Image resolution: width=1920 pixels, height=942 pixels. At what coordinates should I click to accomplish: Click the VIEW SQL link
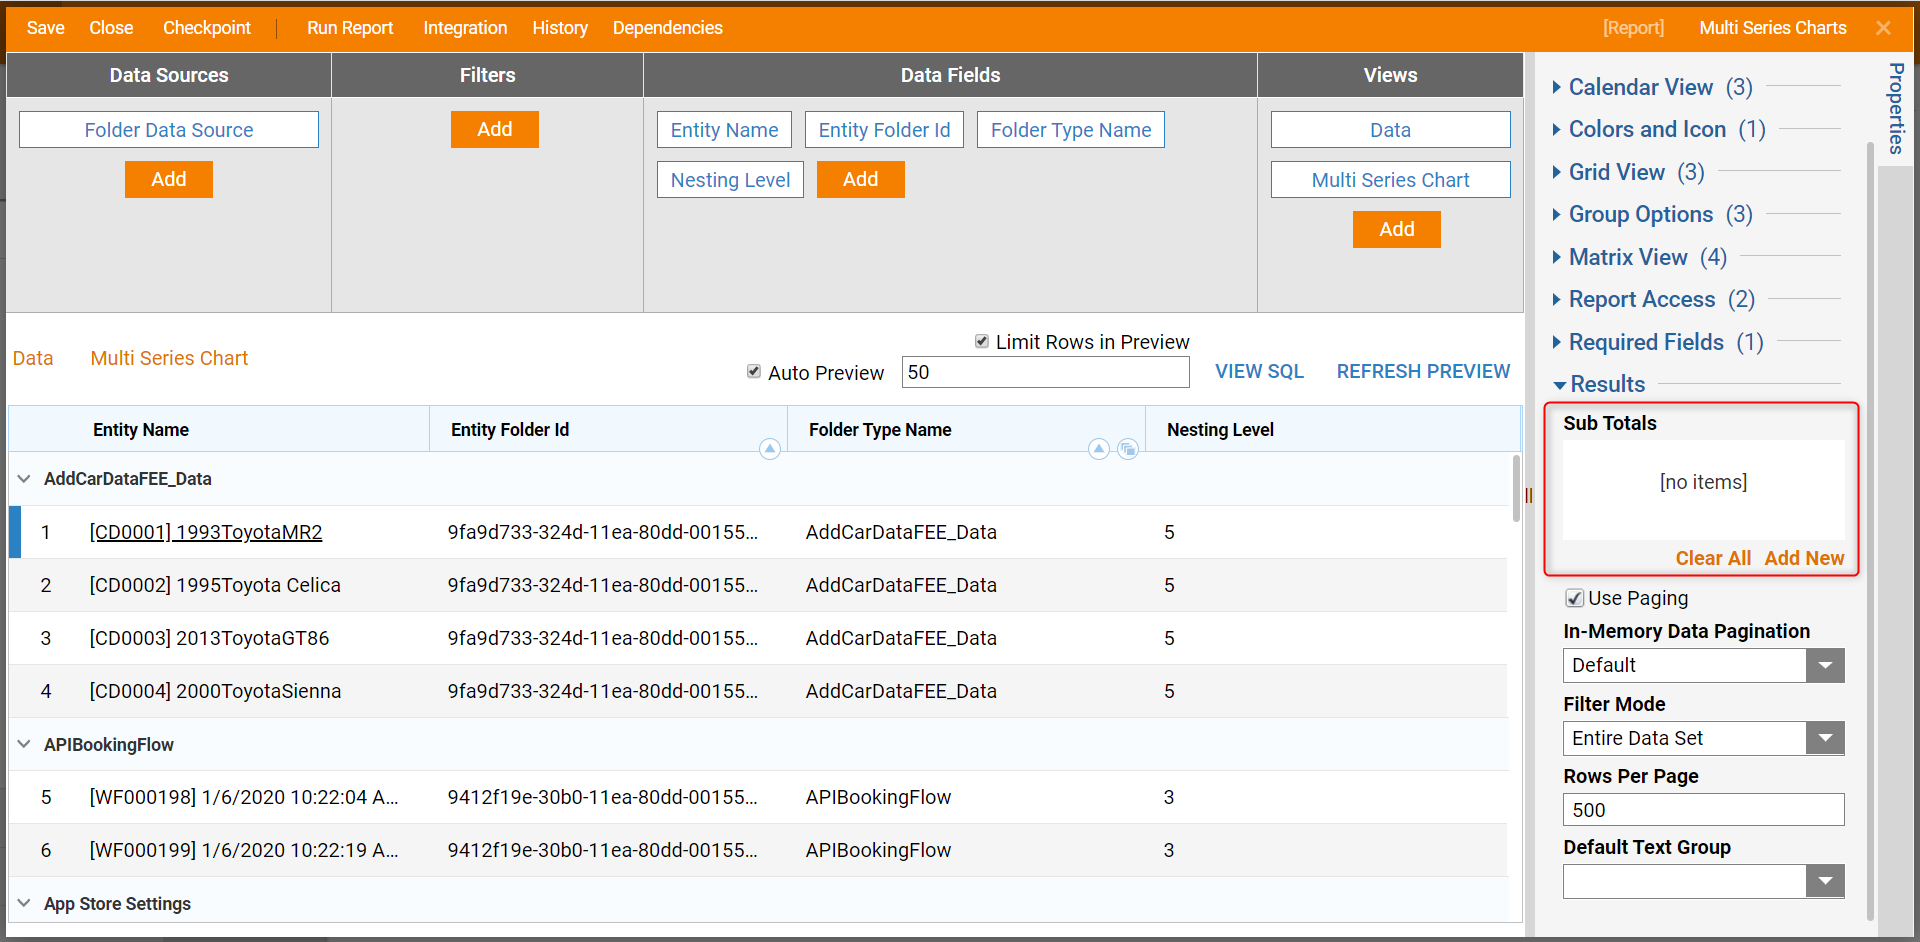(x=1259, y=371)
